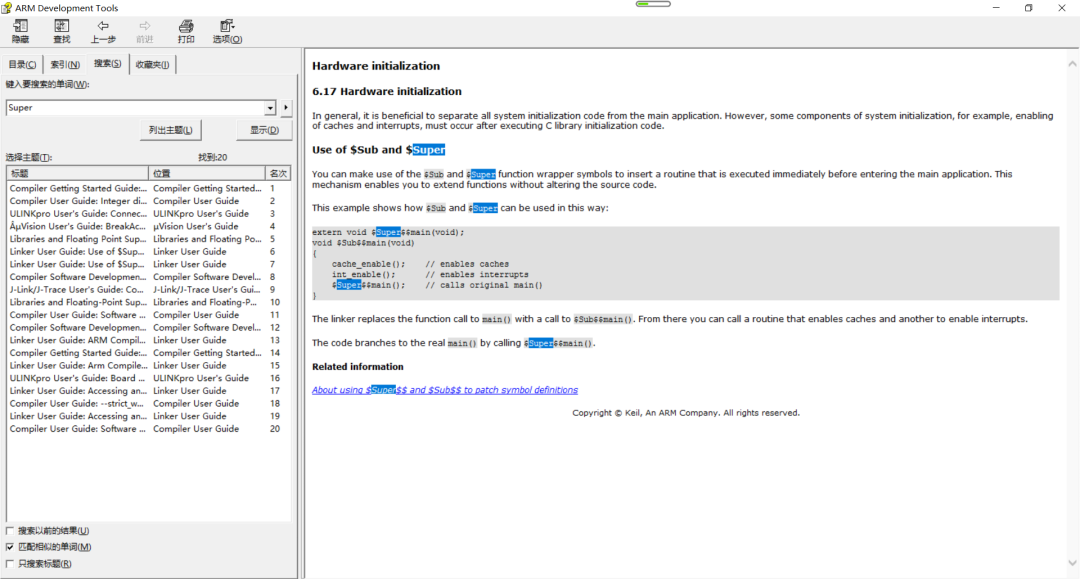The image size is (1080, 579).
Task: Click the 'Related information' heading
Action: [357, 367]
